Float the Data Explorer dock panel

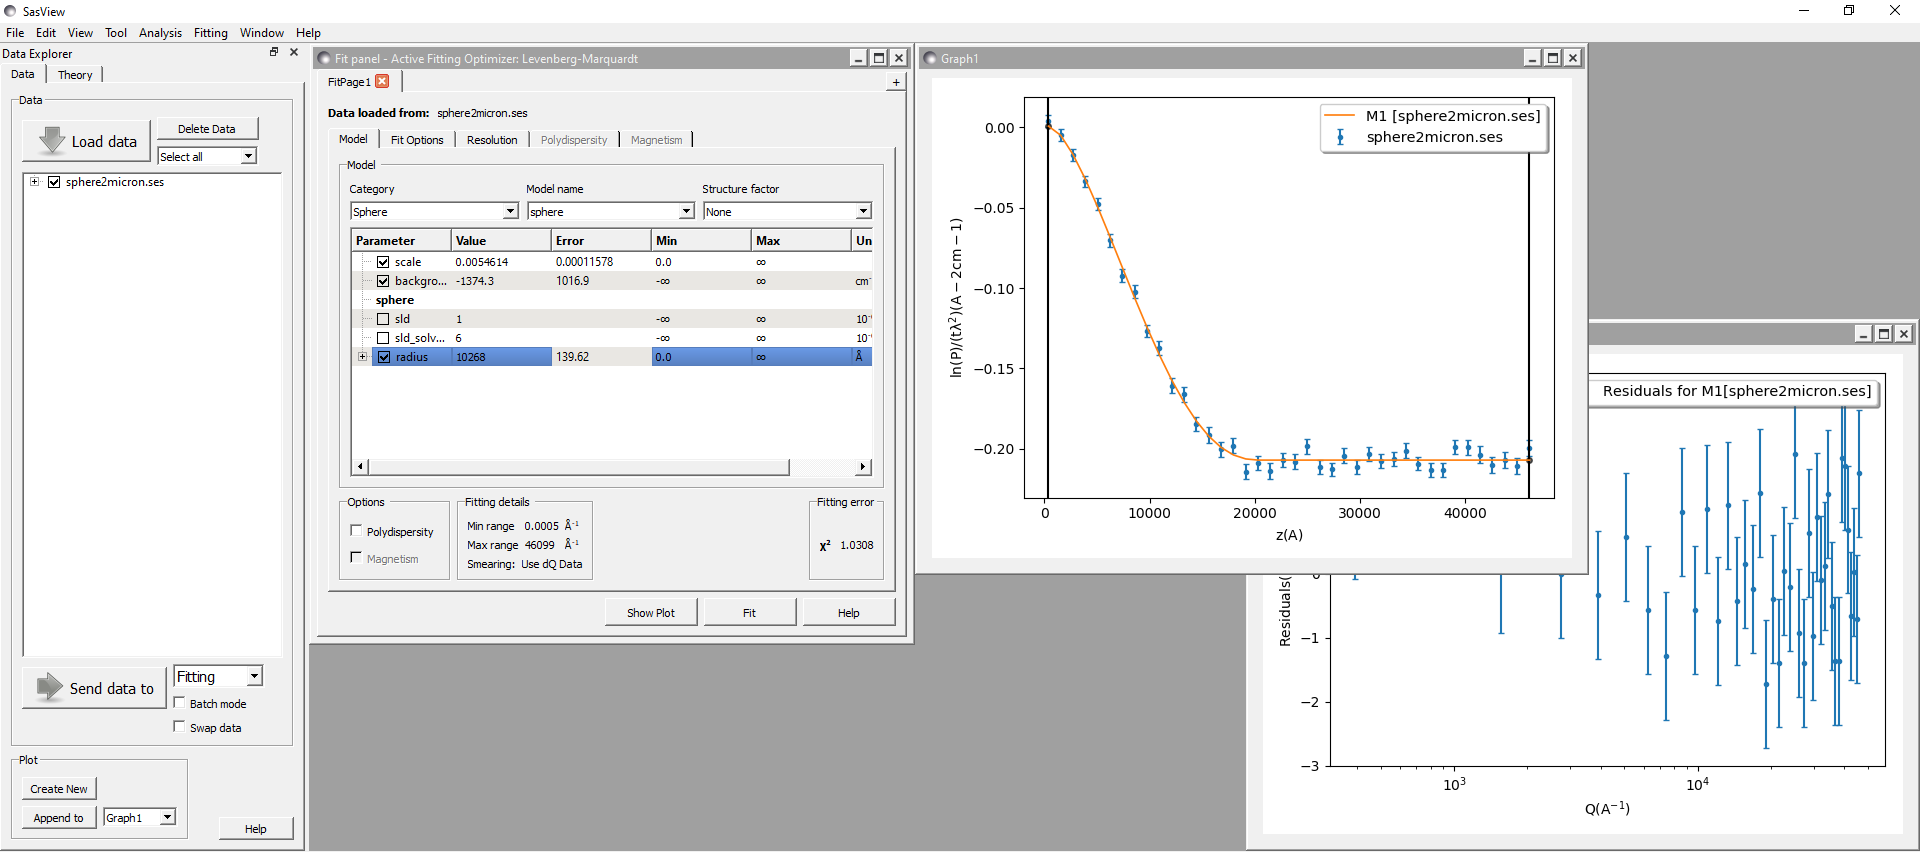point(274,52)
